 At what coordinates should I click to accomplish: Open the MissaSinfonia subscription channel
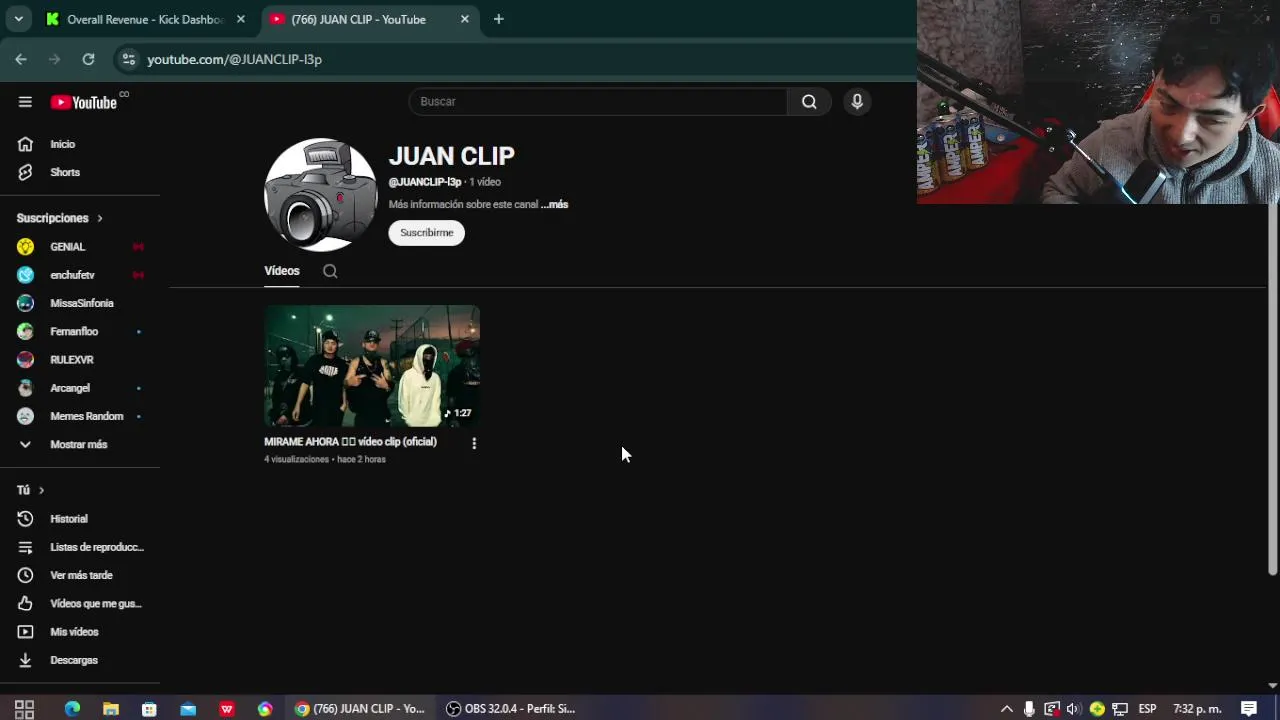(x=80, y=303)
